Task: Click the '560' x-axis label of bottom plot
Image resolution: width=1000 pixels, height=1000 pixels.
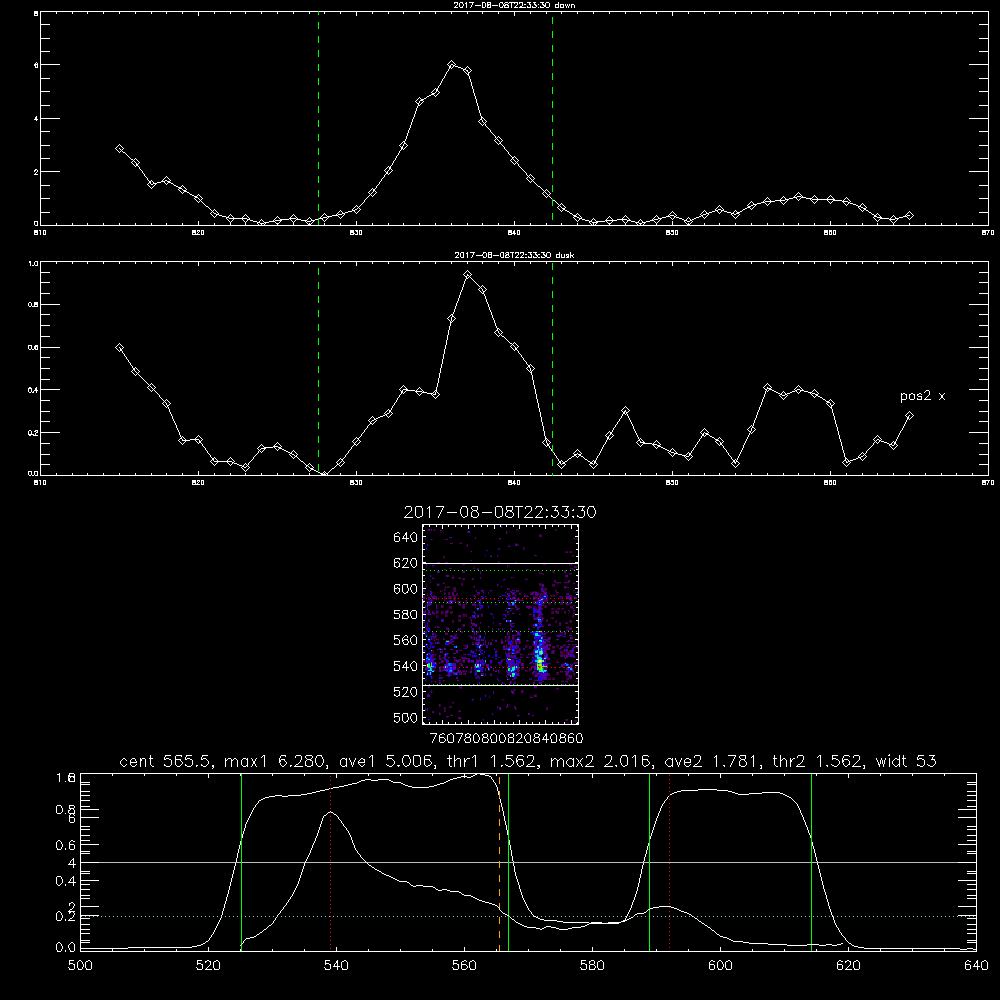Action: [464, 966]
